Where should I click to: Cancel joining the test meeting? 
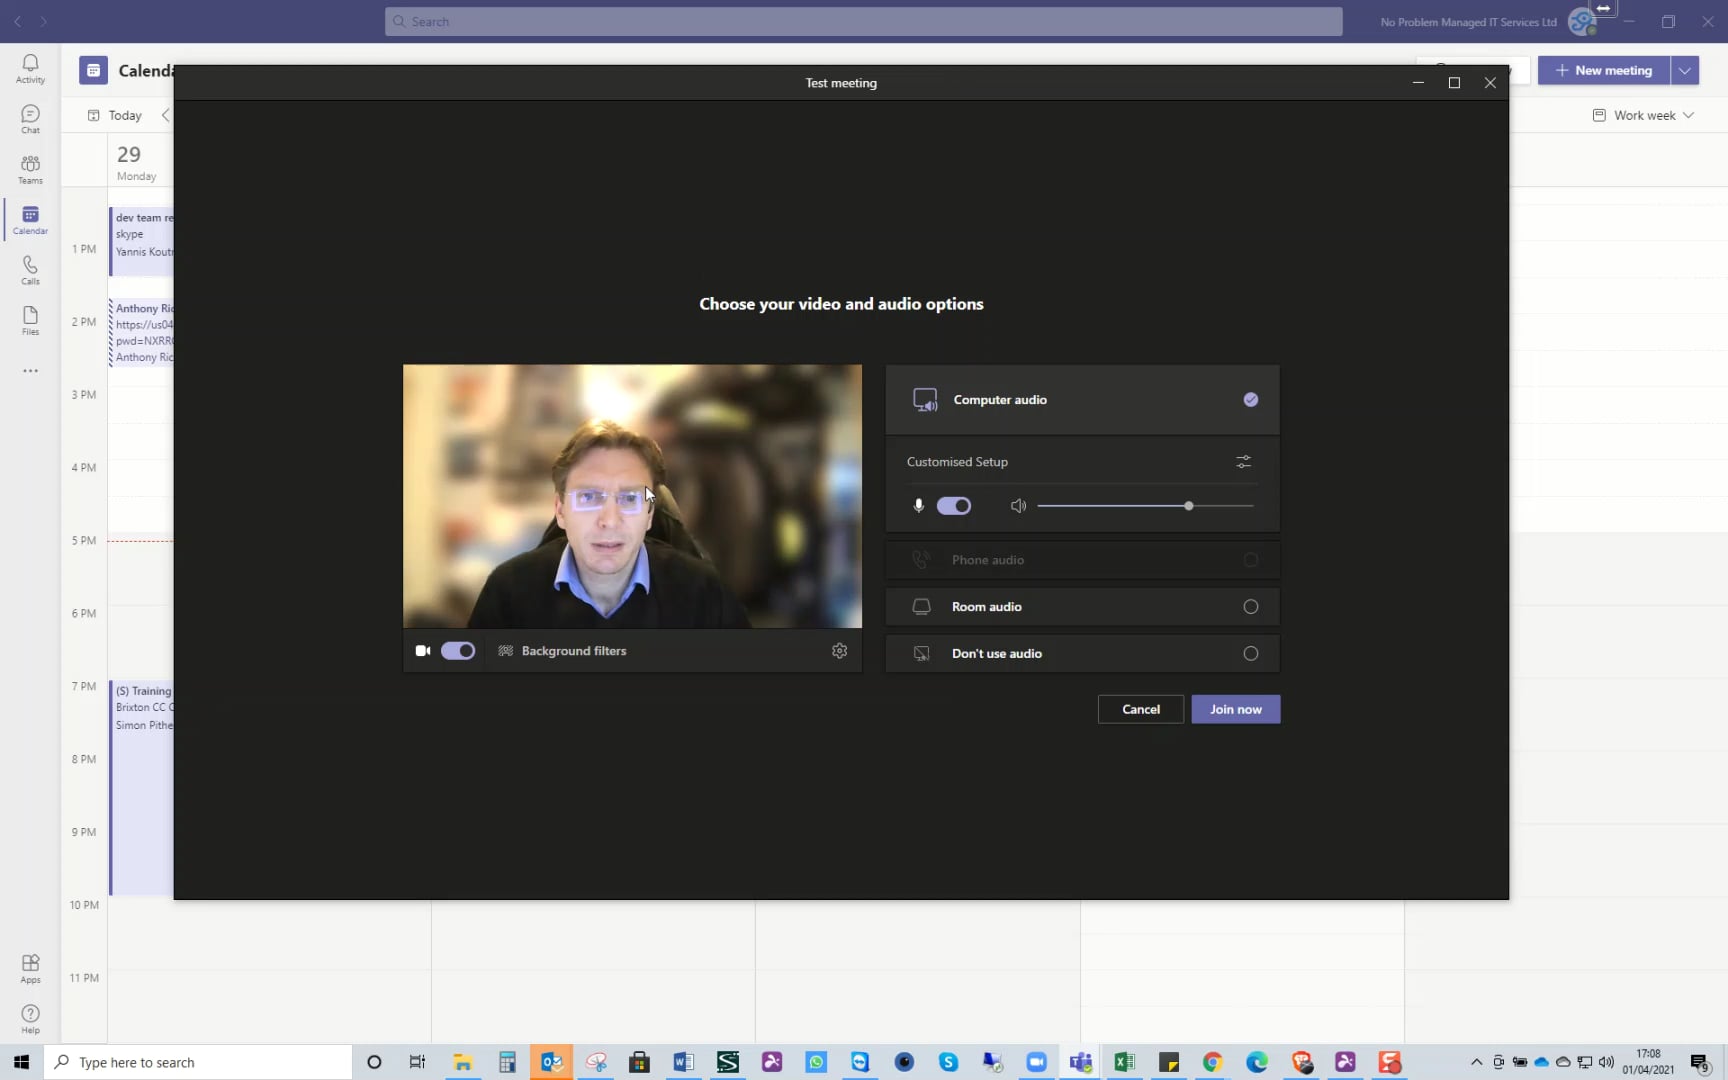1140,709
